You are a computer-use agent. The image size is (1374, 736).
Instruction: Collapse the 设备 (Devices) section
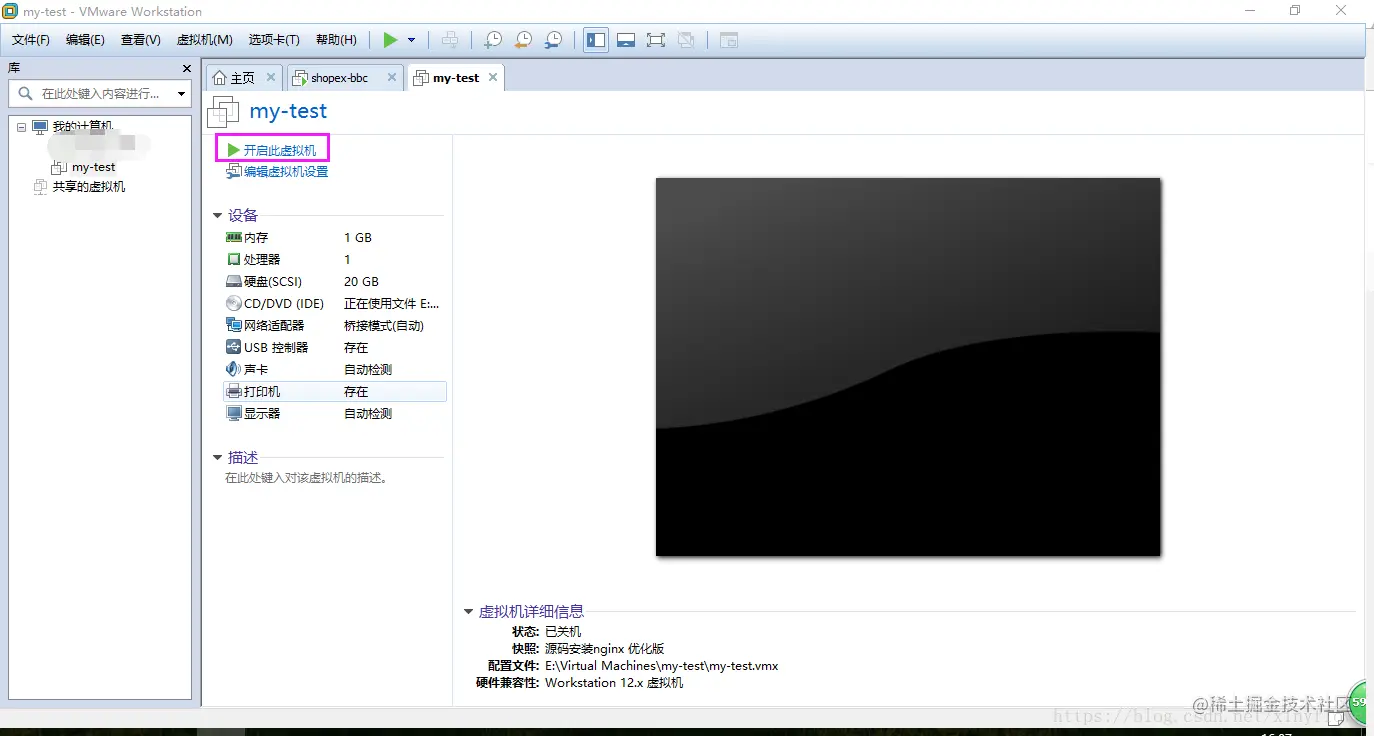217,215
